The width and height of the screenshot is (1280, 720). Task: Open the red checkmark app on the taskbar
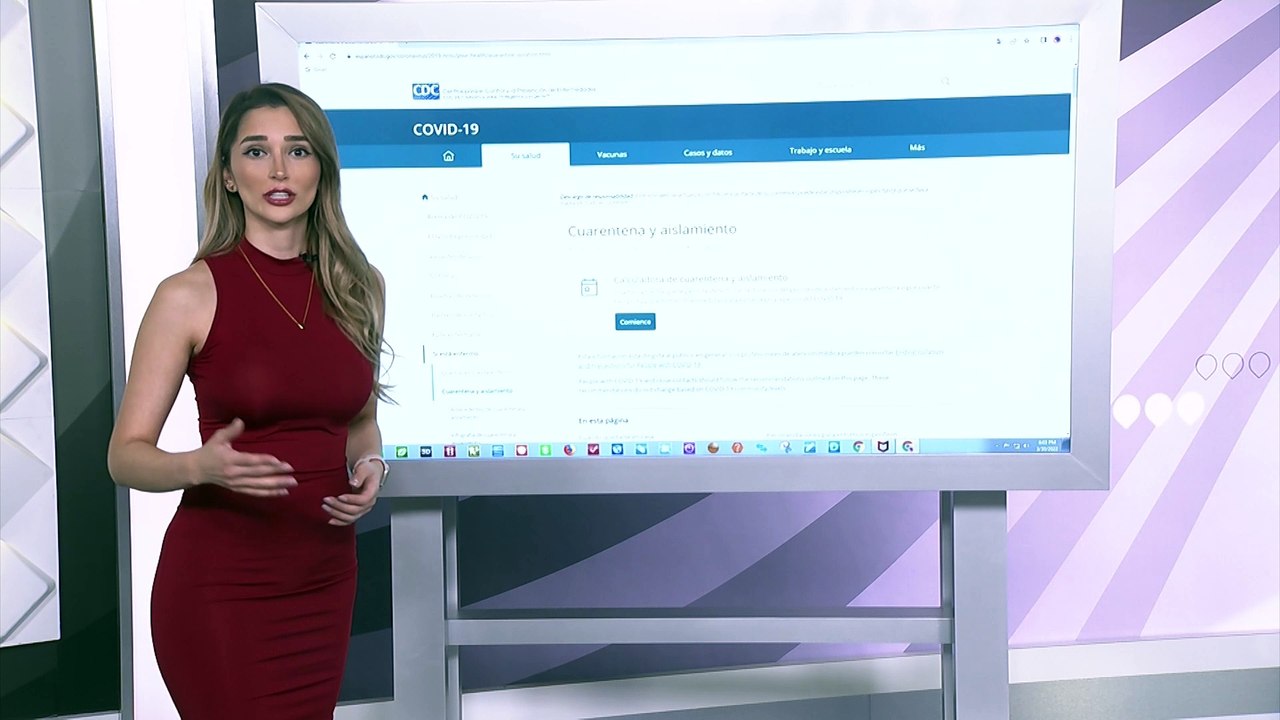click(593, 450)
